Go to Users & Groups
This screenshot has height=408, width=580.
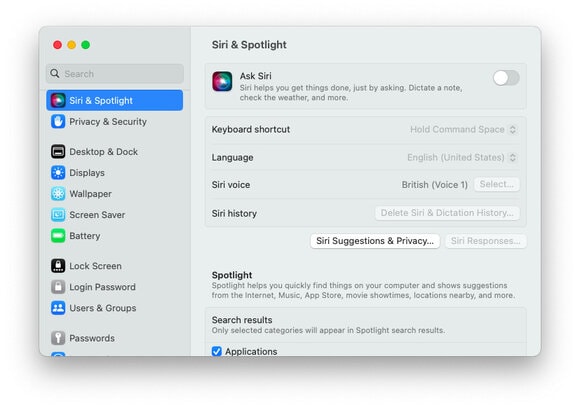(115, 308)
